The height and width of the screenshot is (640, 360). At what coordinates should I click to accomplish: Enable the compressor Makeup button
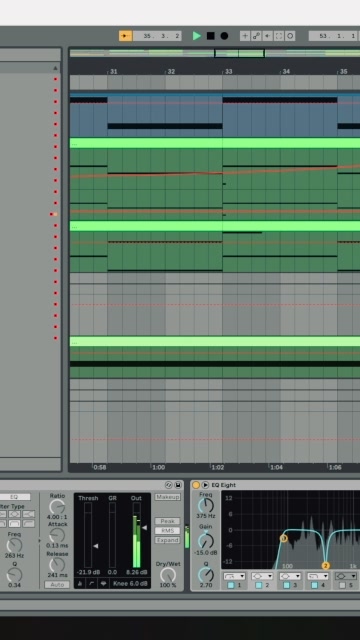[167, 497]
